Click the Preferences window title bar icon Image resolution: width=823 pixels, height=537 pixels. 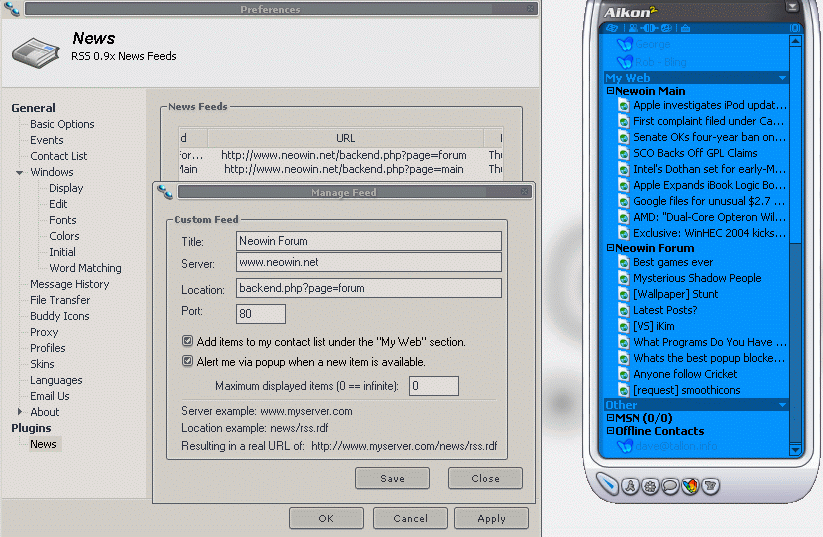coord(12,9)
